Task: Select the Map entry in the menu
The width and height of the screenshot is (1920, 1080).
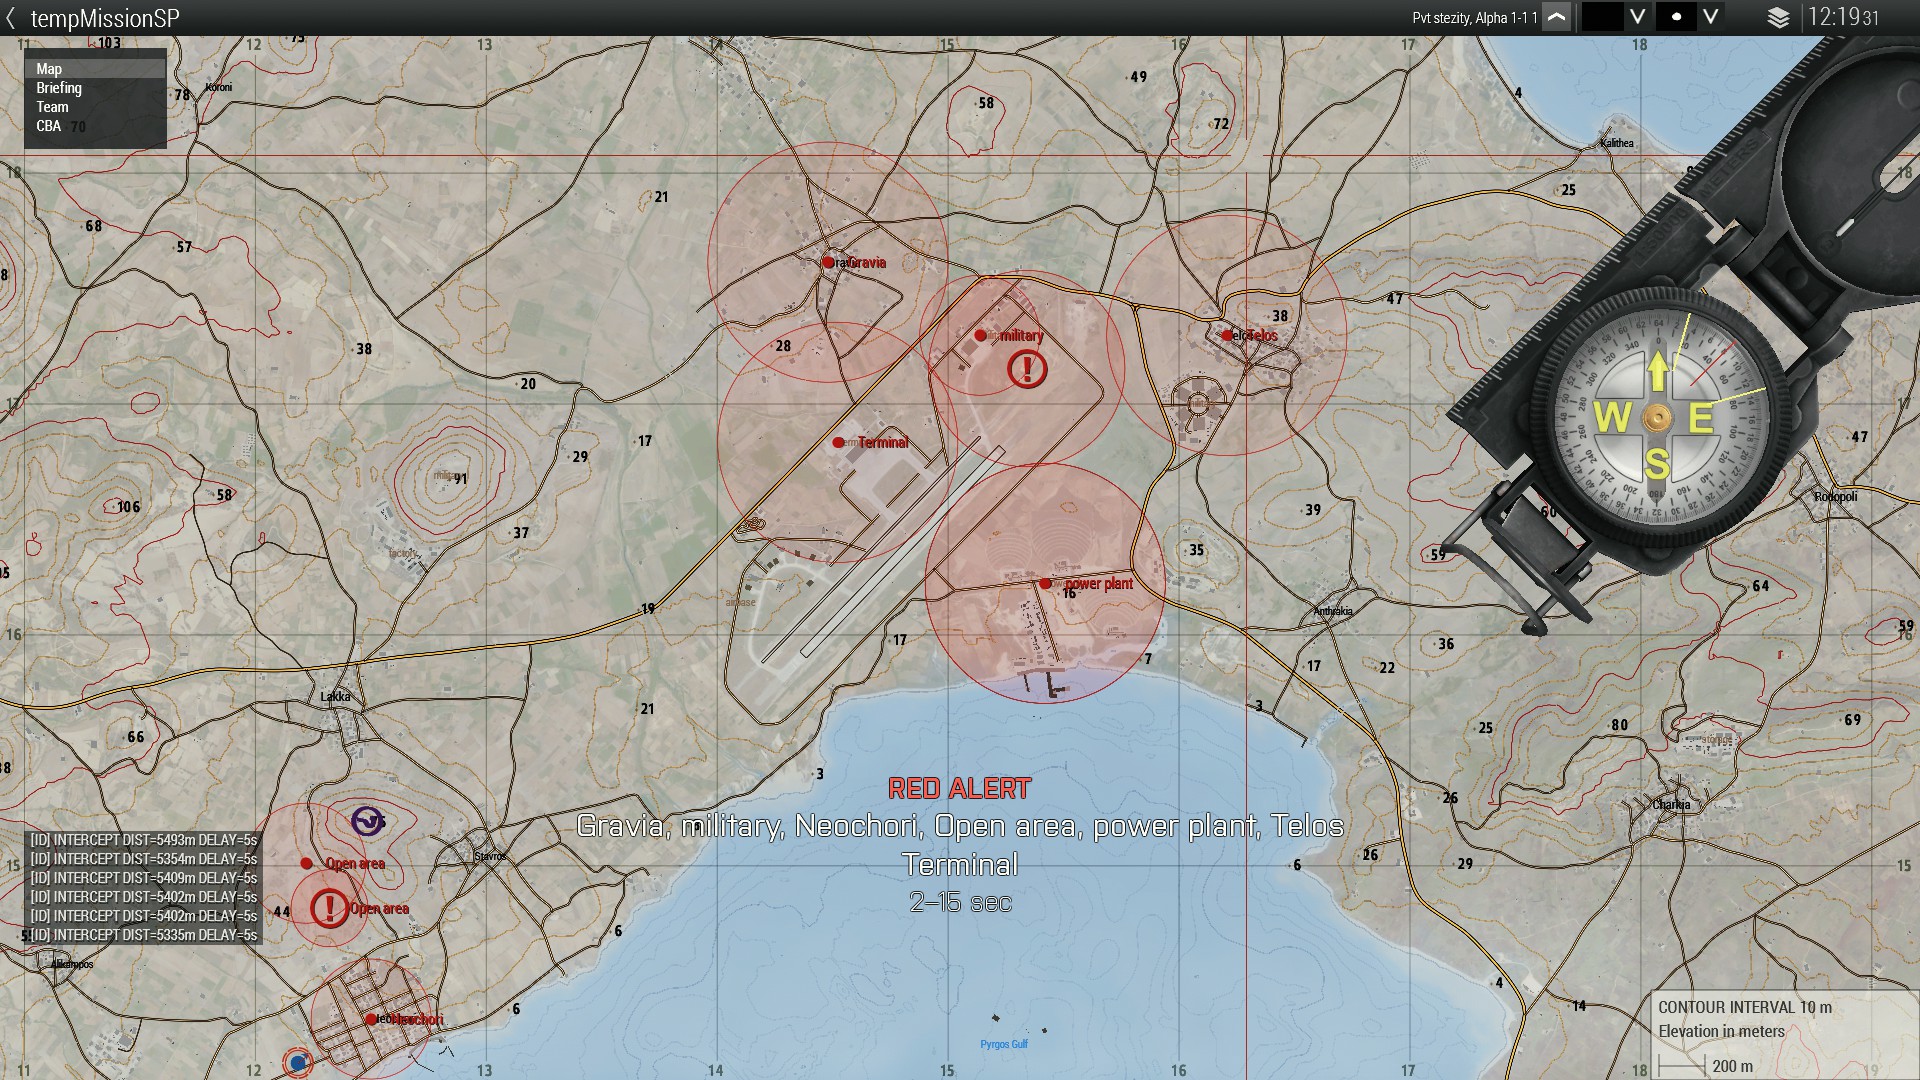Action: [x=49, y=69]
